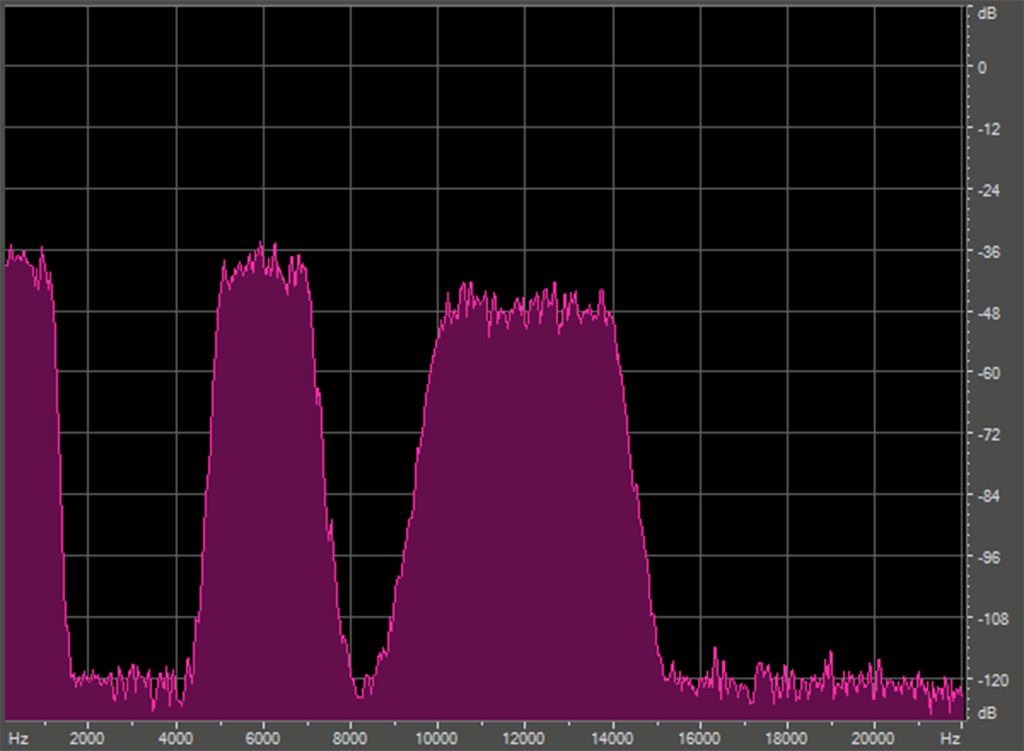Click the 6000 Hz frequency axis label
Screen dimensions: 1024x751
coord(263,739)
